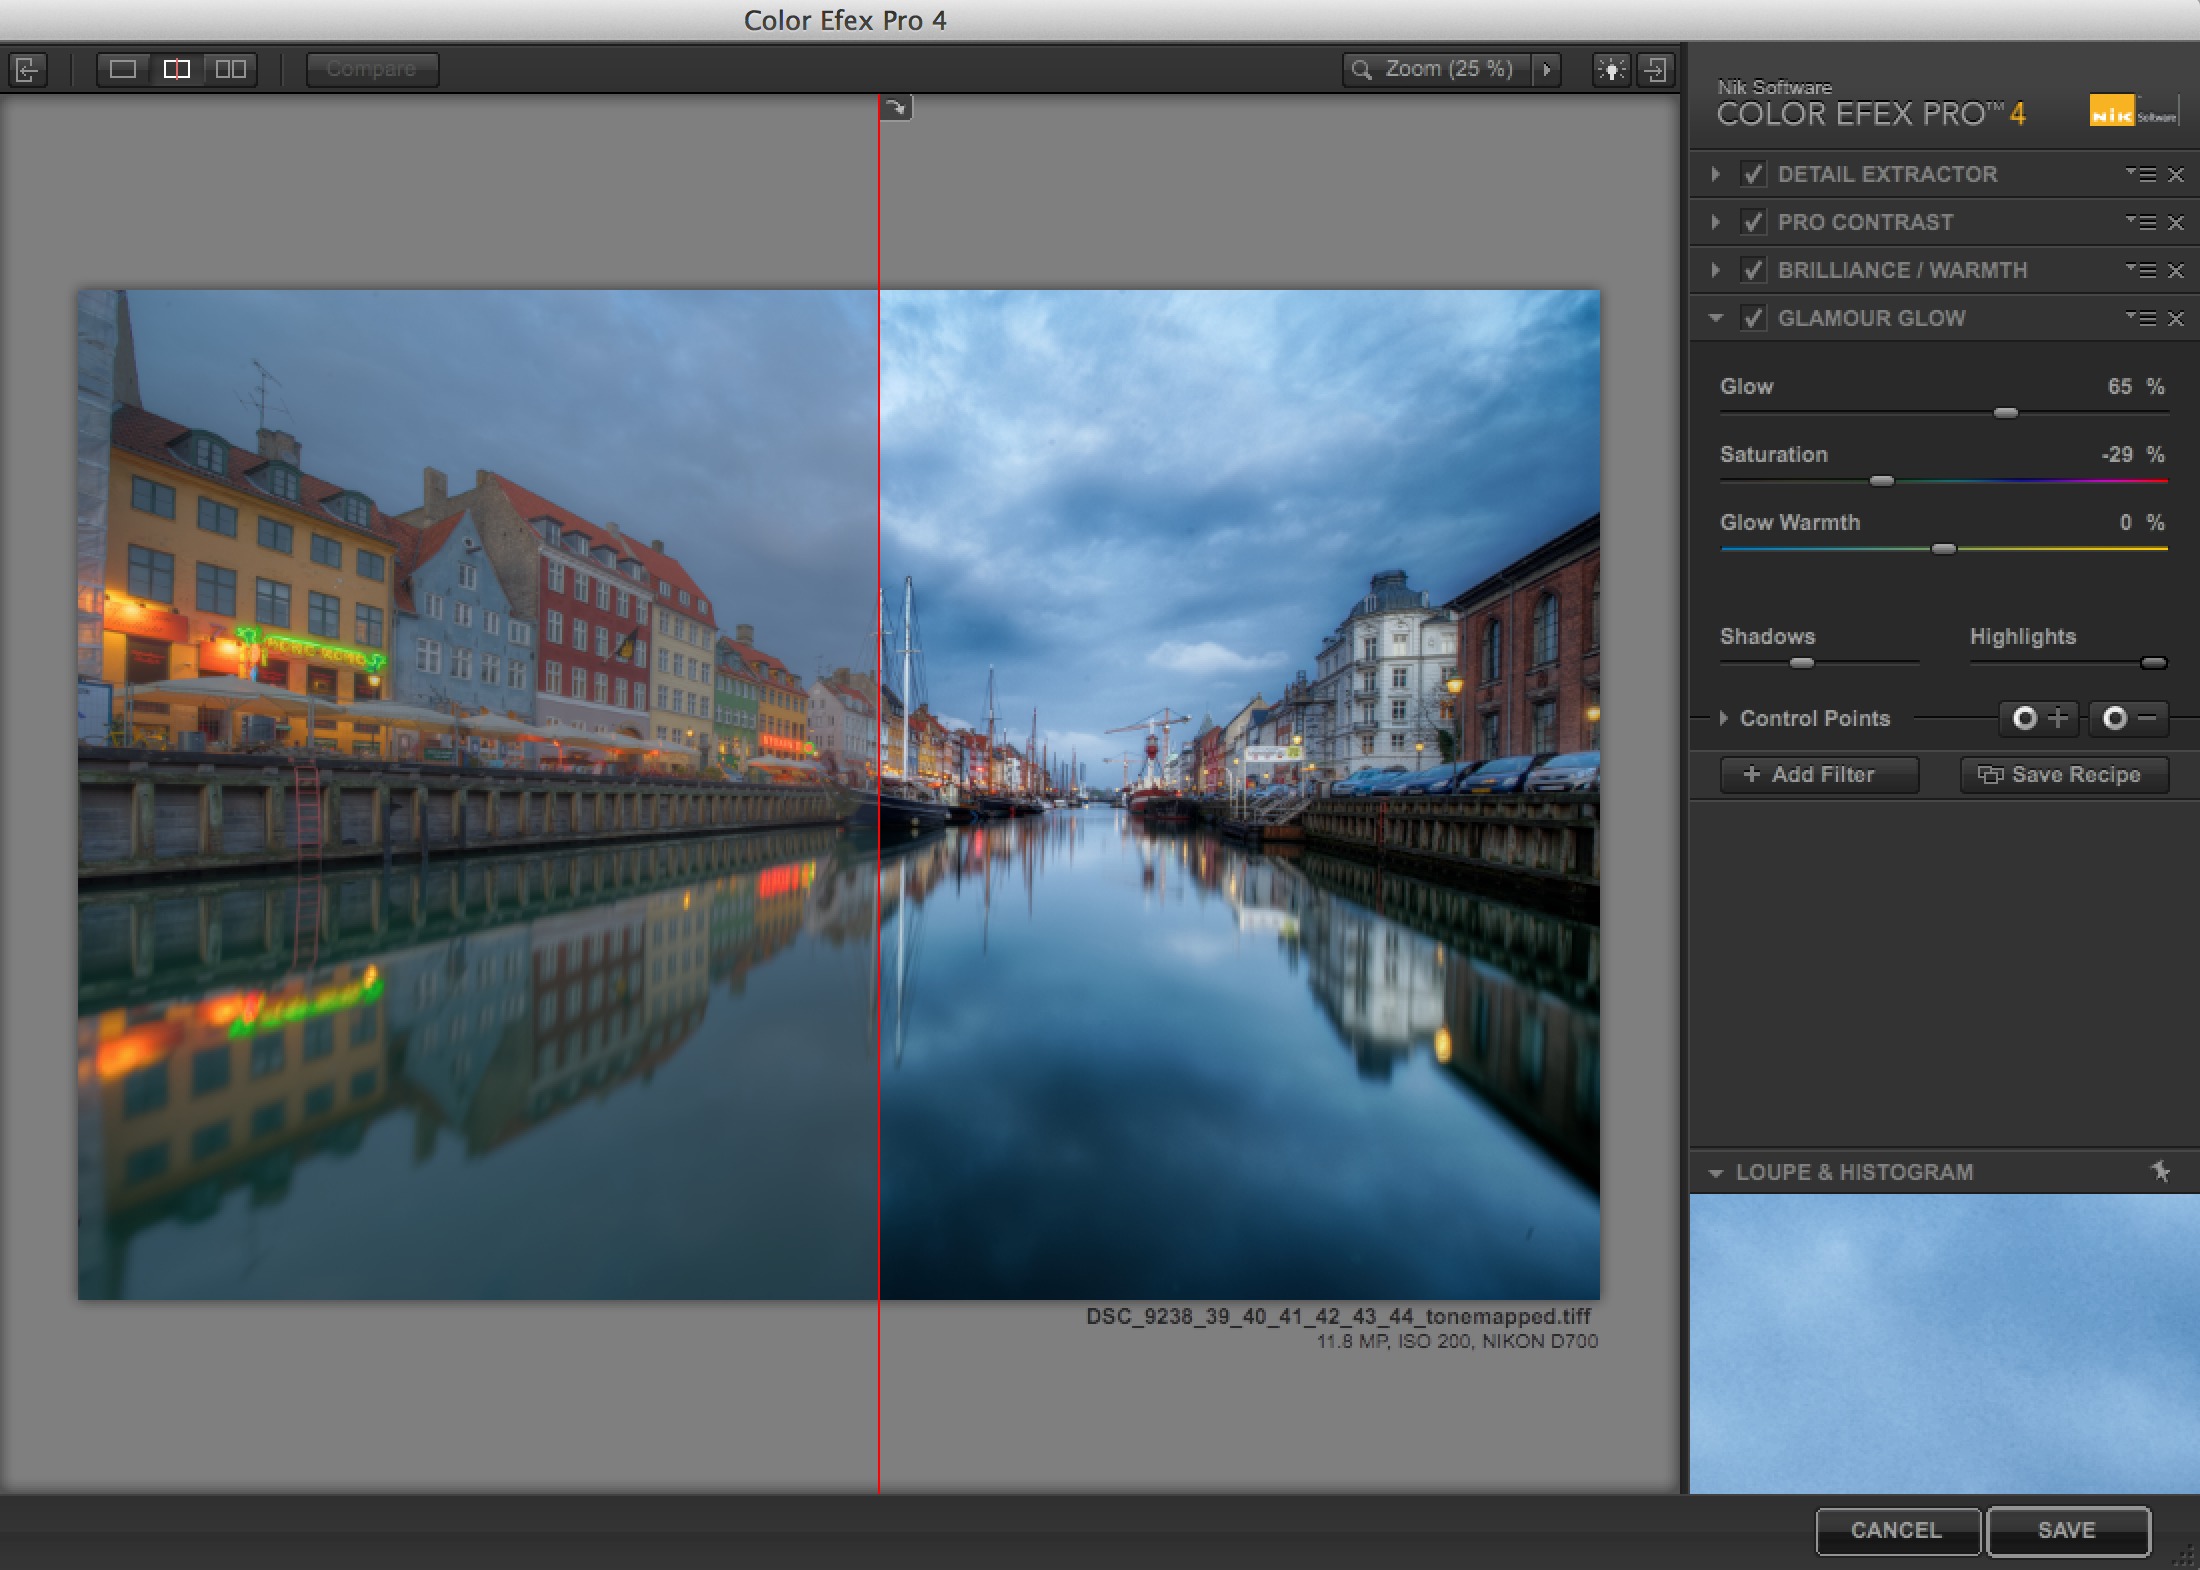
Task: Click the Glow value 65 %
Action: (x=2135, y=386)
